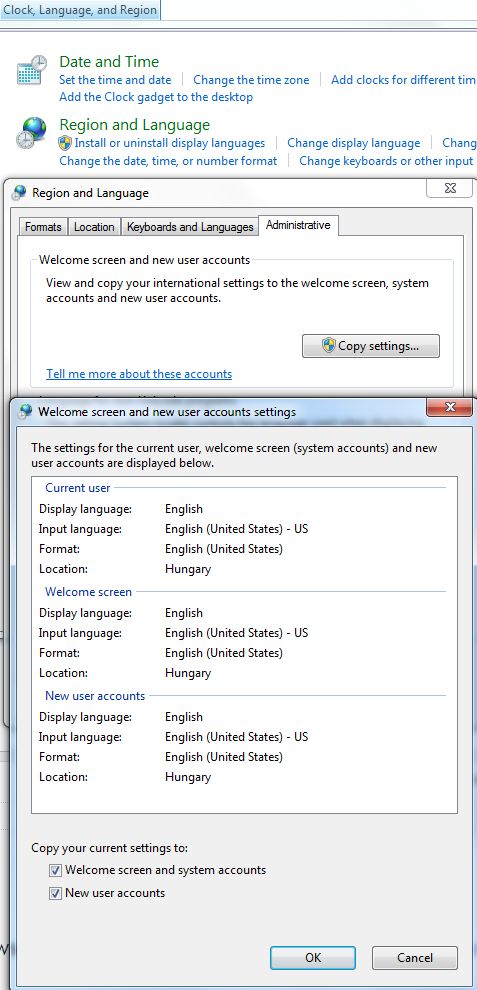Select Current user location value Hungary
The width and height of the screenshot is (477, 990).
tap(188, 569)
